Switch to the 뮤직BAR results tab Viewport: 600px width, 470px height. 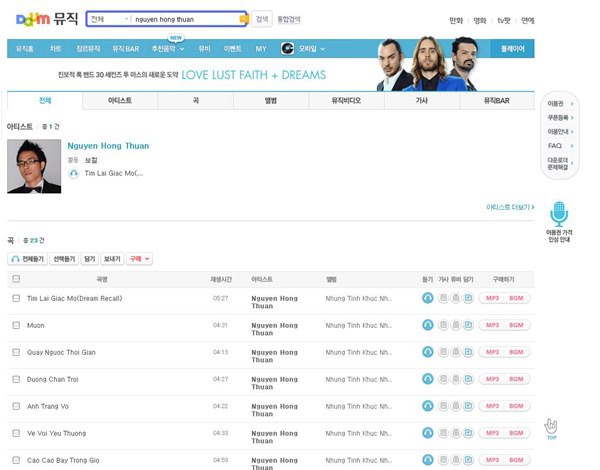click(x=497, y=101)
